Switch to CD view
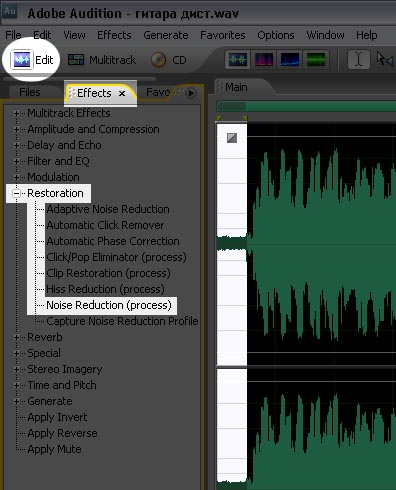This screenshot has height=490, width=396. click(168, 60)
